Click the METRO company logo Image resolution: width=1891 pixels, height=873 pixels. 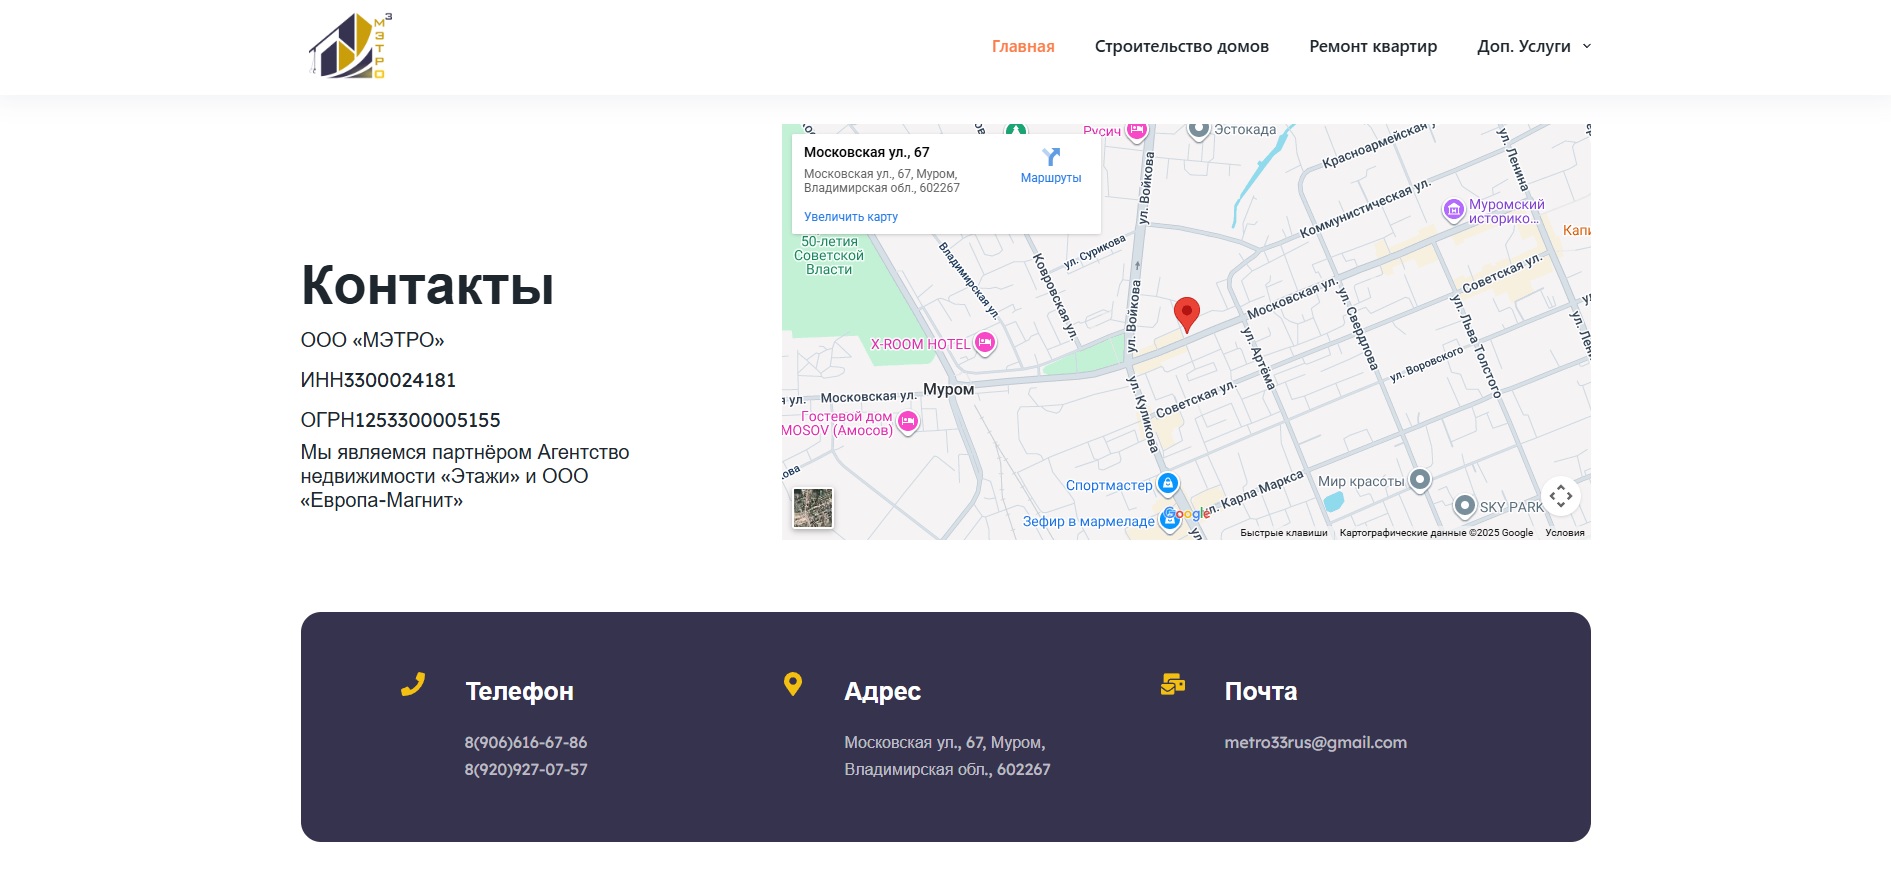tap(349, 46)
